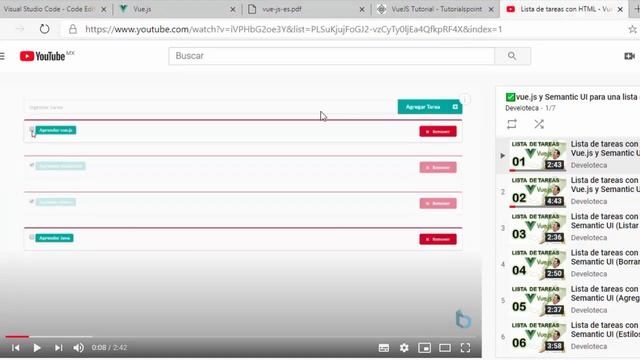Close the Tutorialspoint tab
This screenshot has width=640, height=360.
tap(491, 9)
